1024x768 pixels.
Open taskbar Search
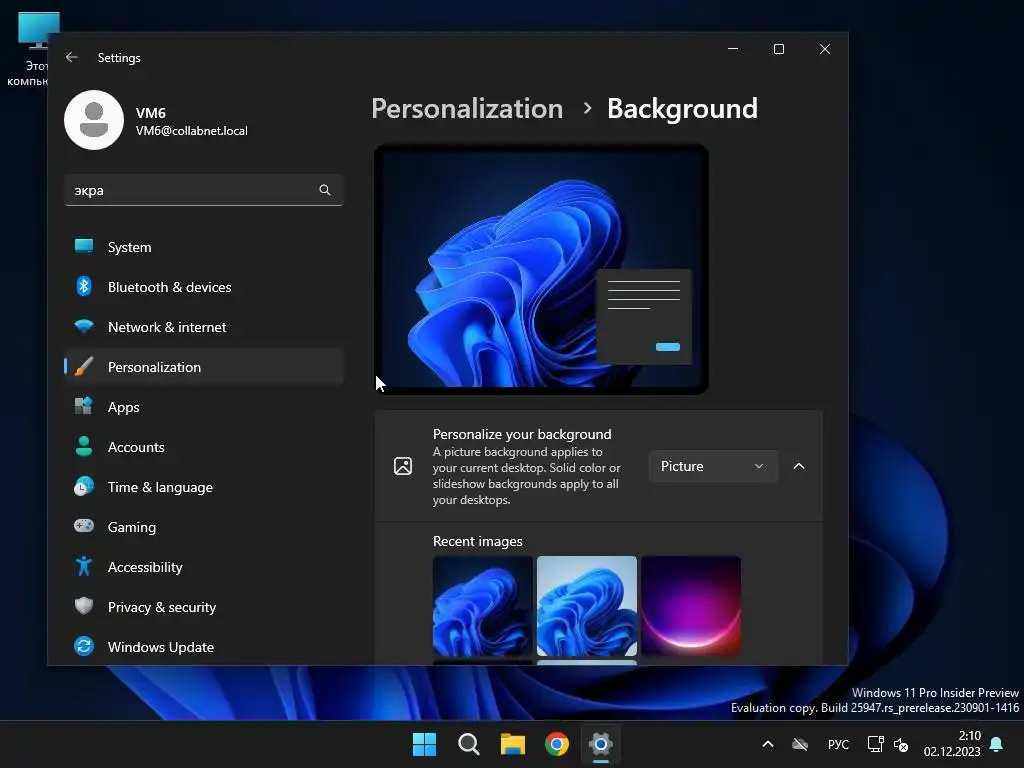468,744
